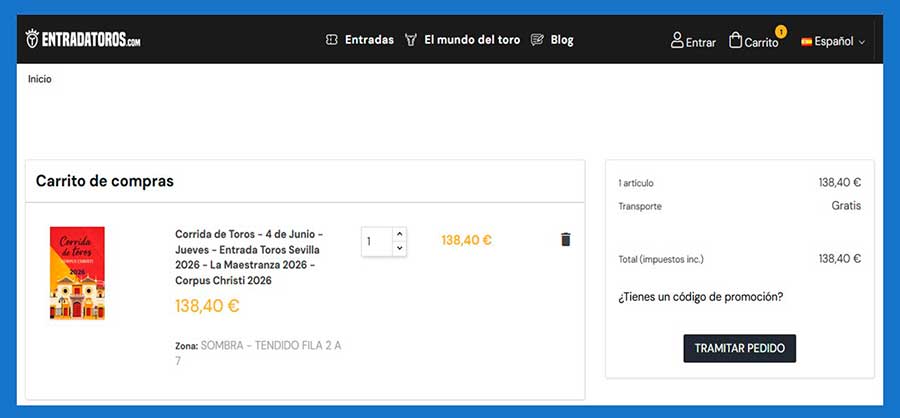Screen dimensions: 900x418
Task: Open the Corrida de Toros poster thumbnail
Action: point(77,273)
